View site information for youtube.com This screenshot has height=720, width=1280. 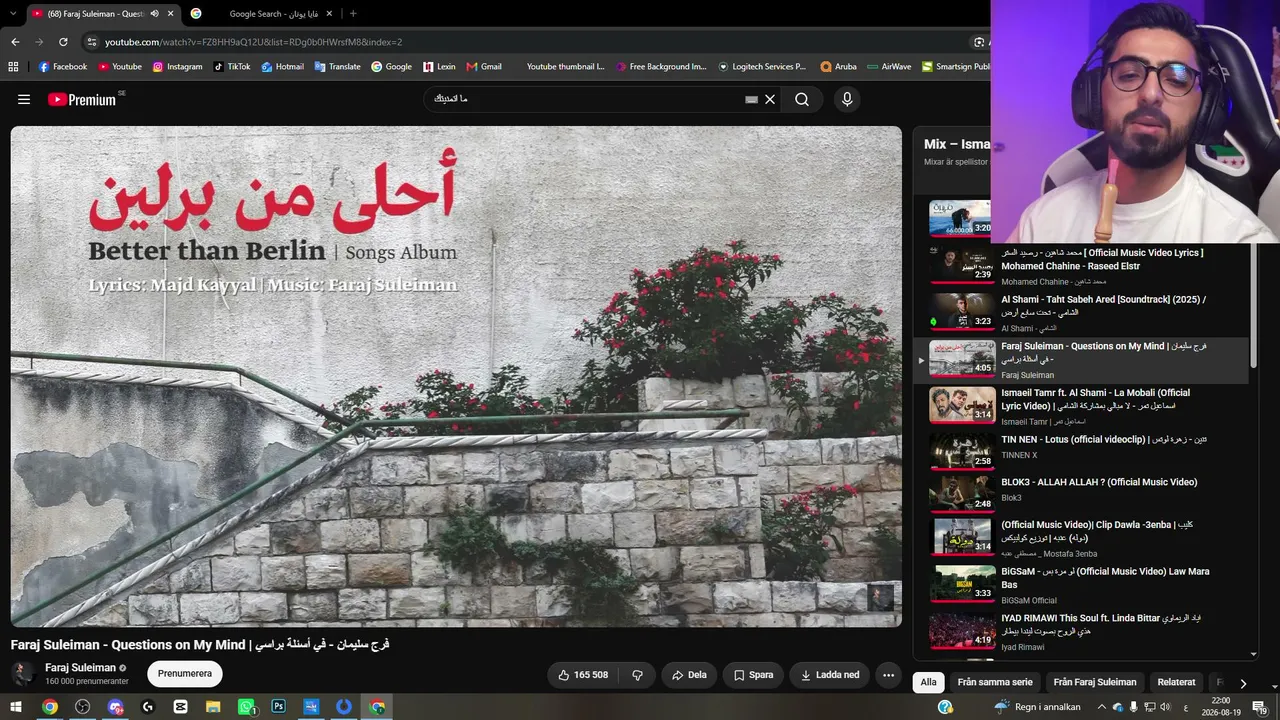pos(92,42)
